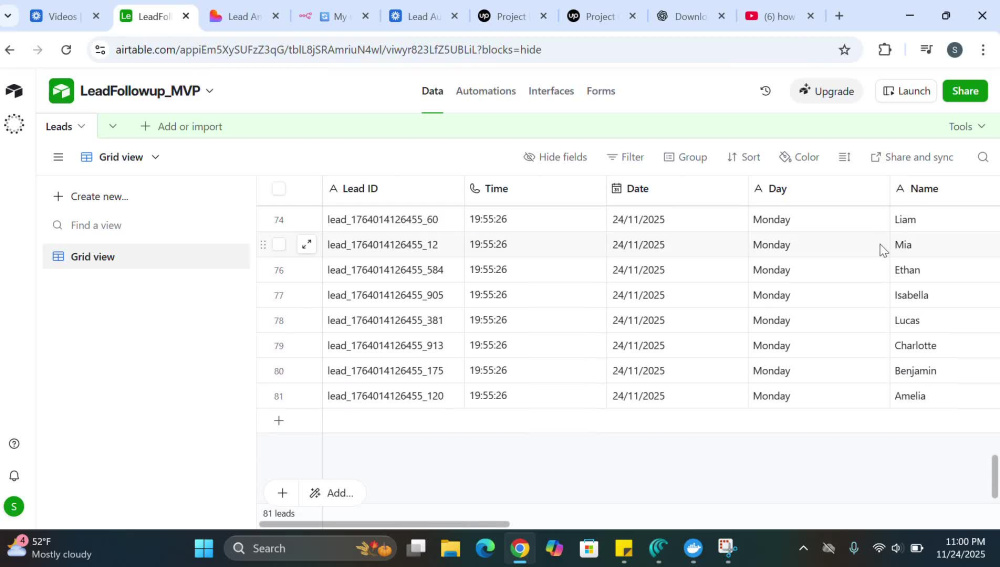Click the green Share button

965,91
